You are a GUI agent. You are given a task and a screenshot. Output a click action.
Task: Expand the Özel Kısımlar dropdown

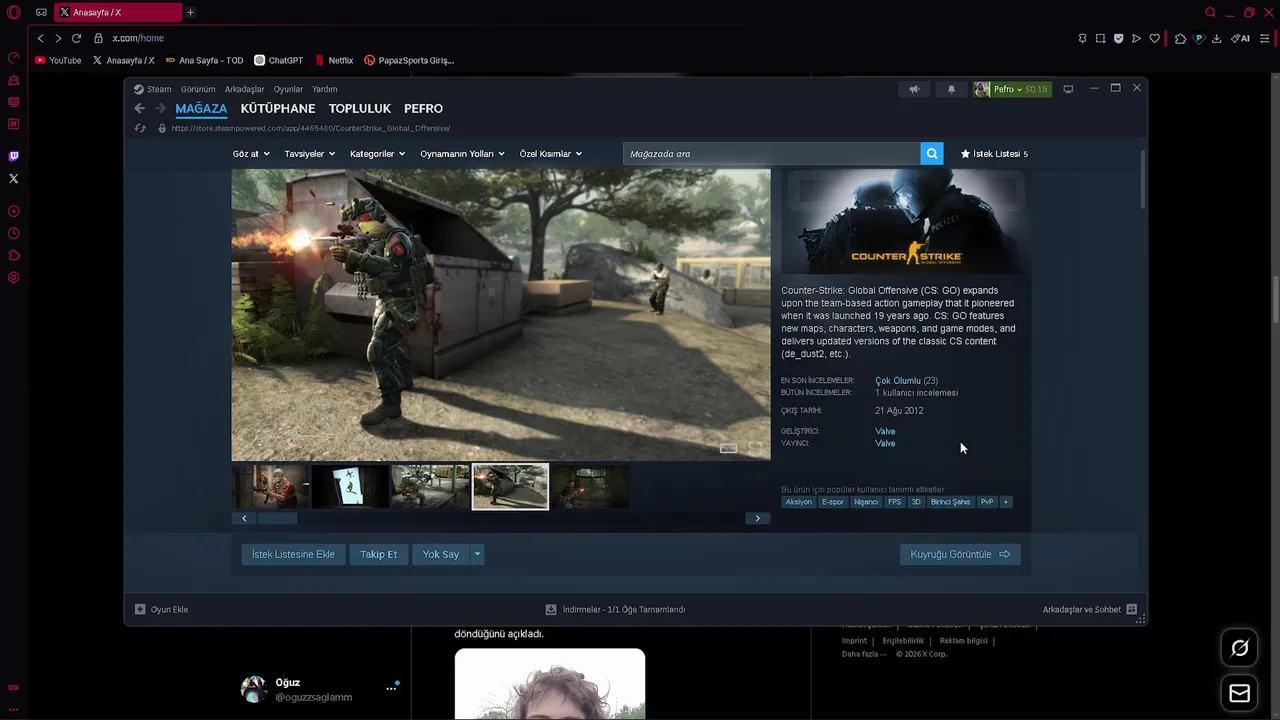[551, 154]
